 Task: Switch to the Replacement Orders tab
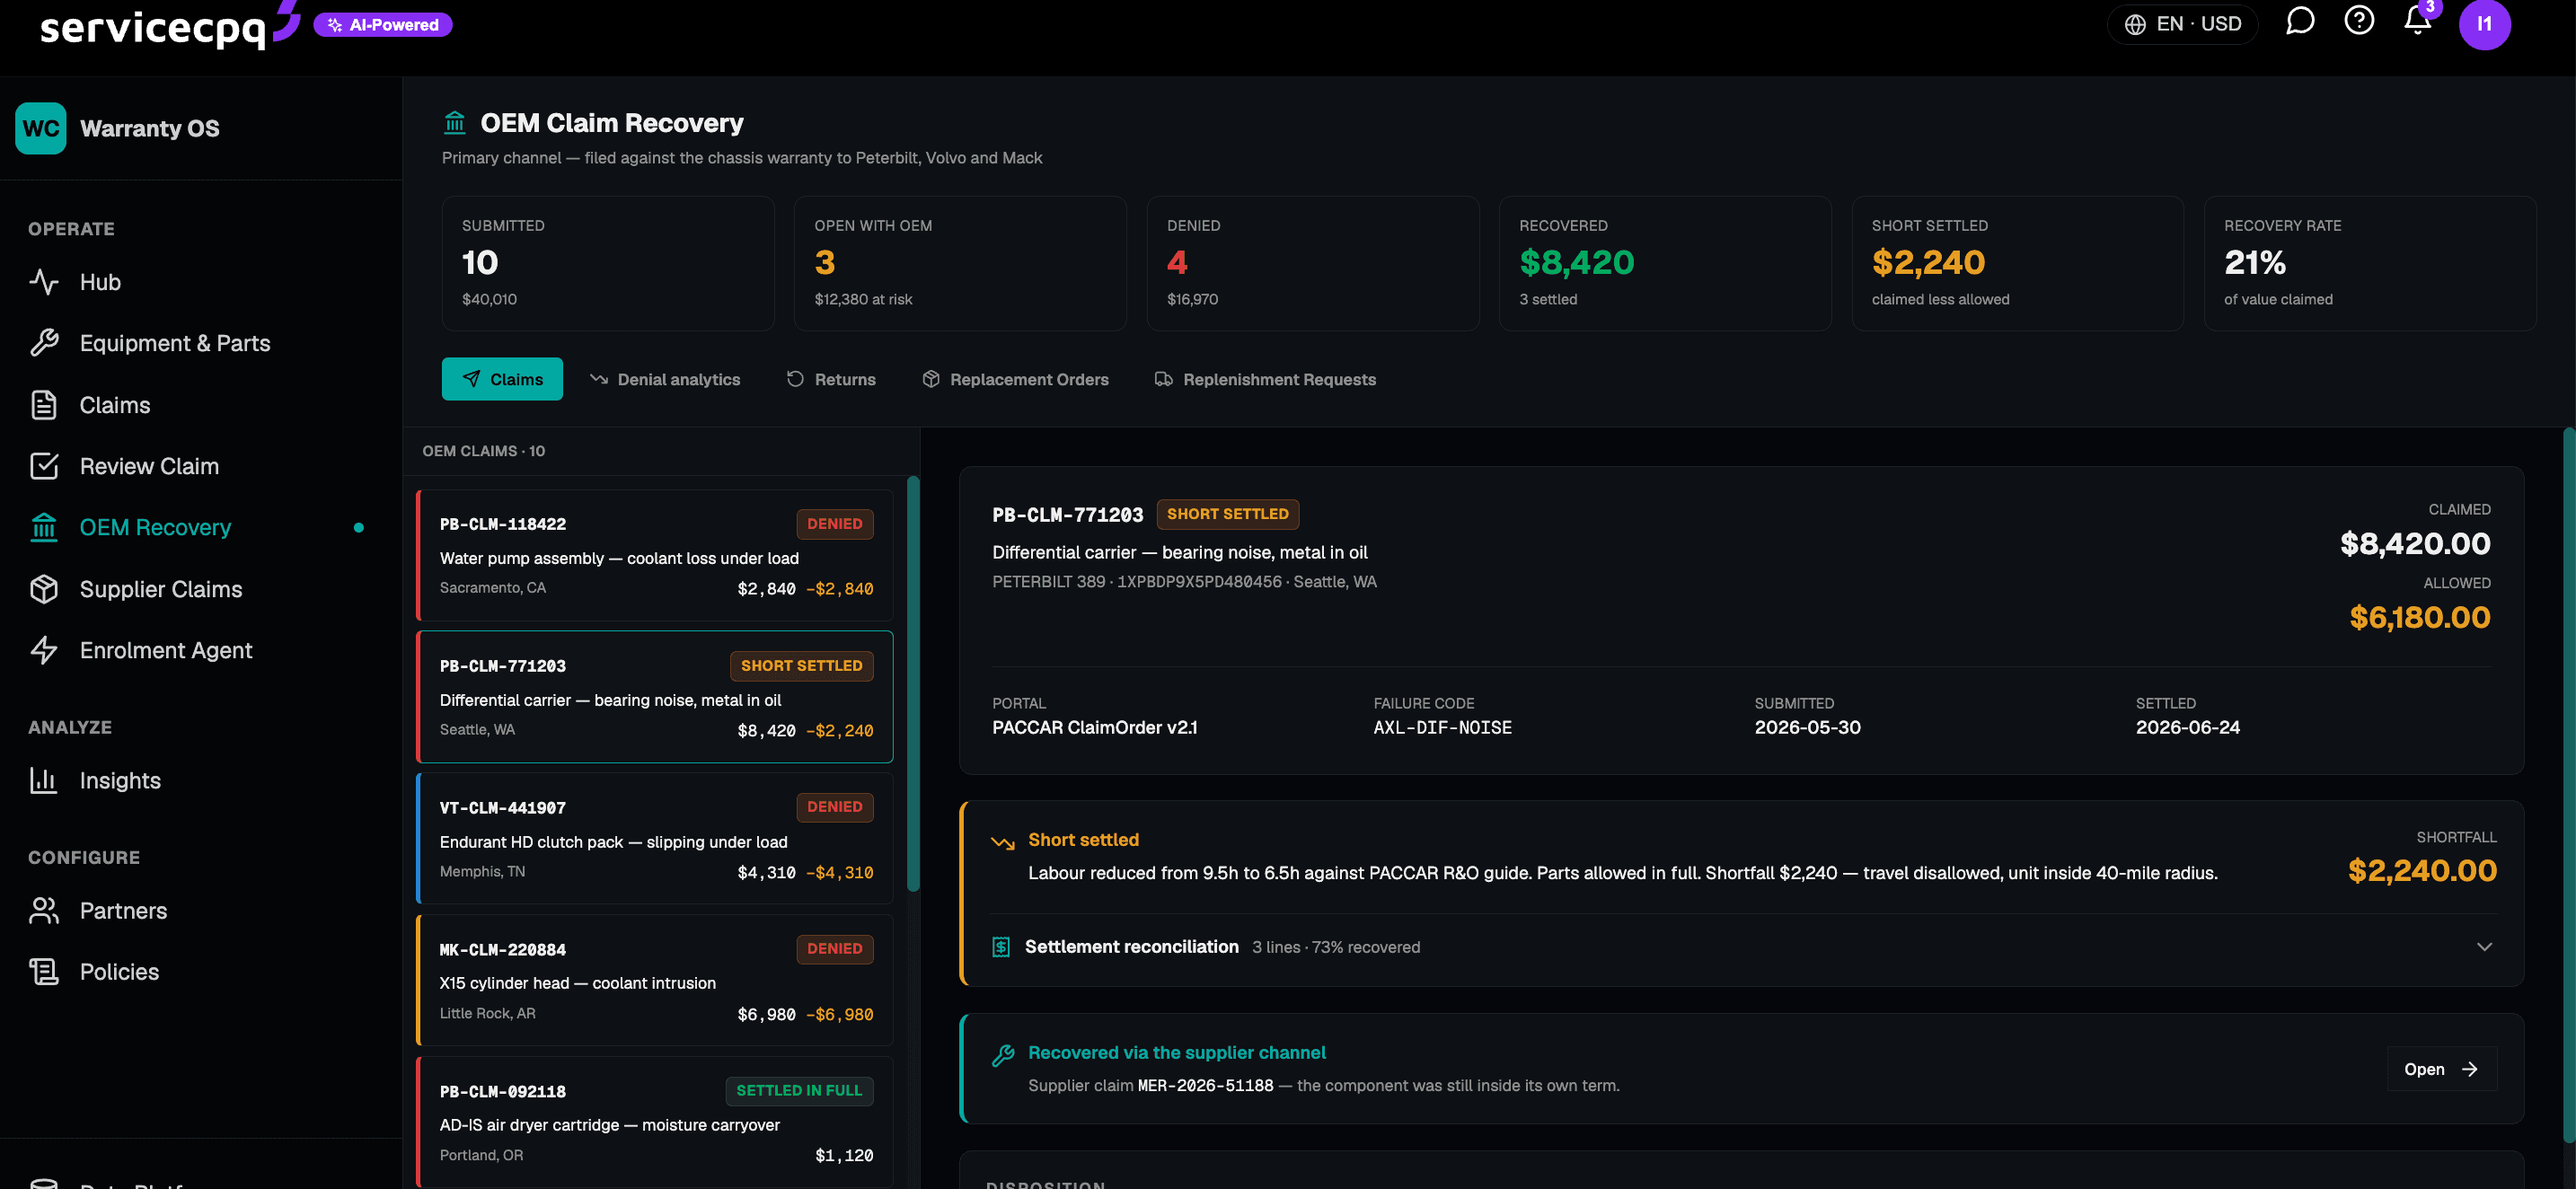(x=1015, y=379)
